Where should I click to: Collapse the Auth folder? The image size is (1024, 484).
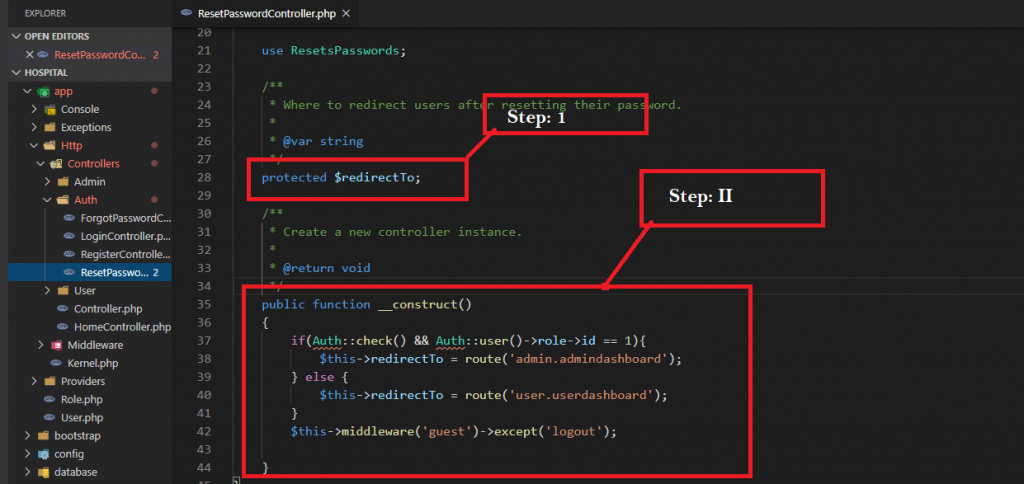pos(47,200)
